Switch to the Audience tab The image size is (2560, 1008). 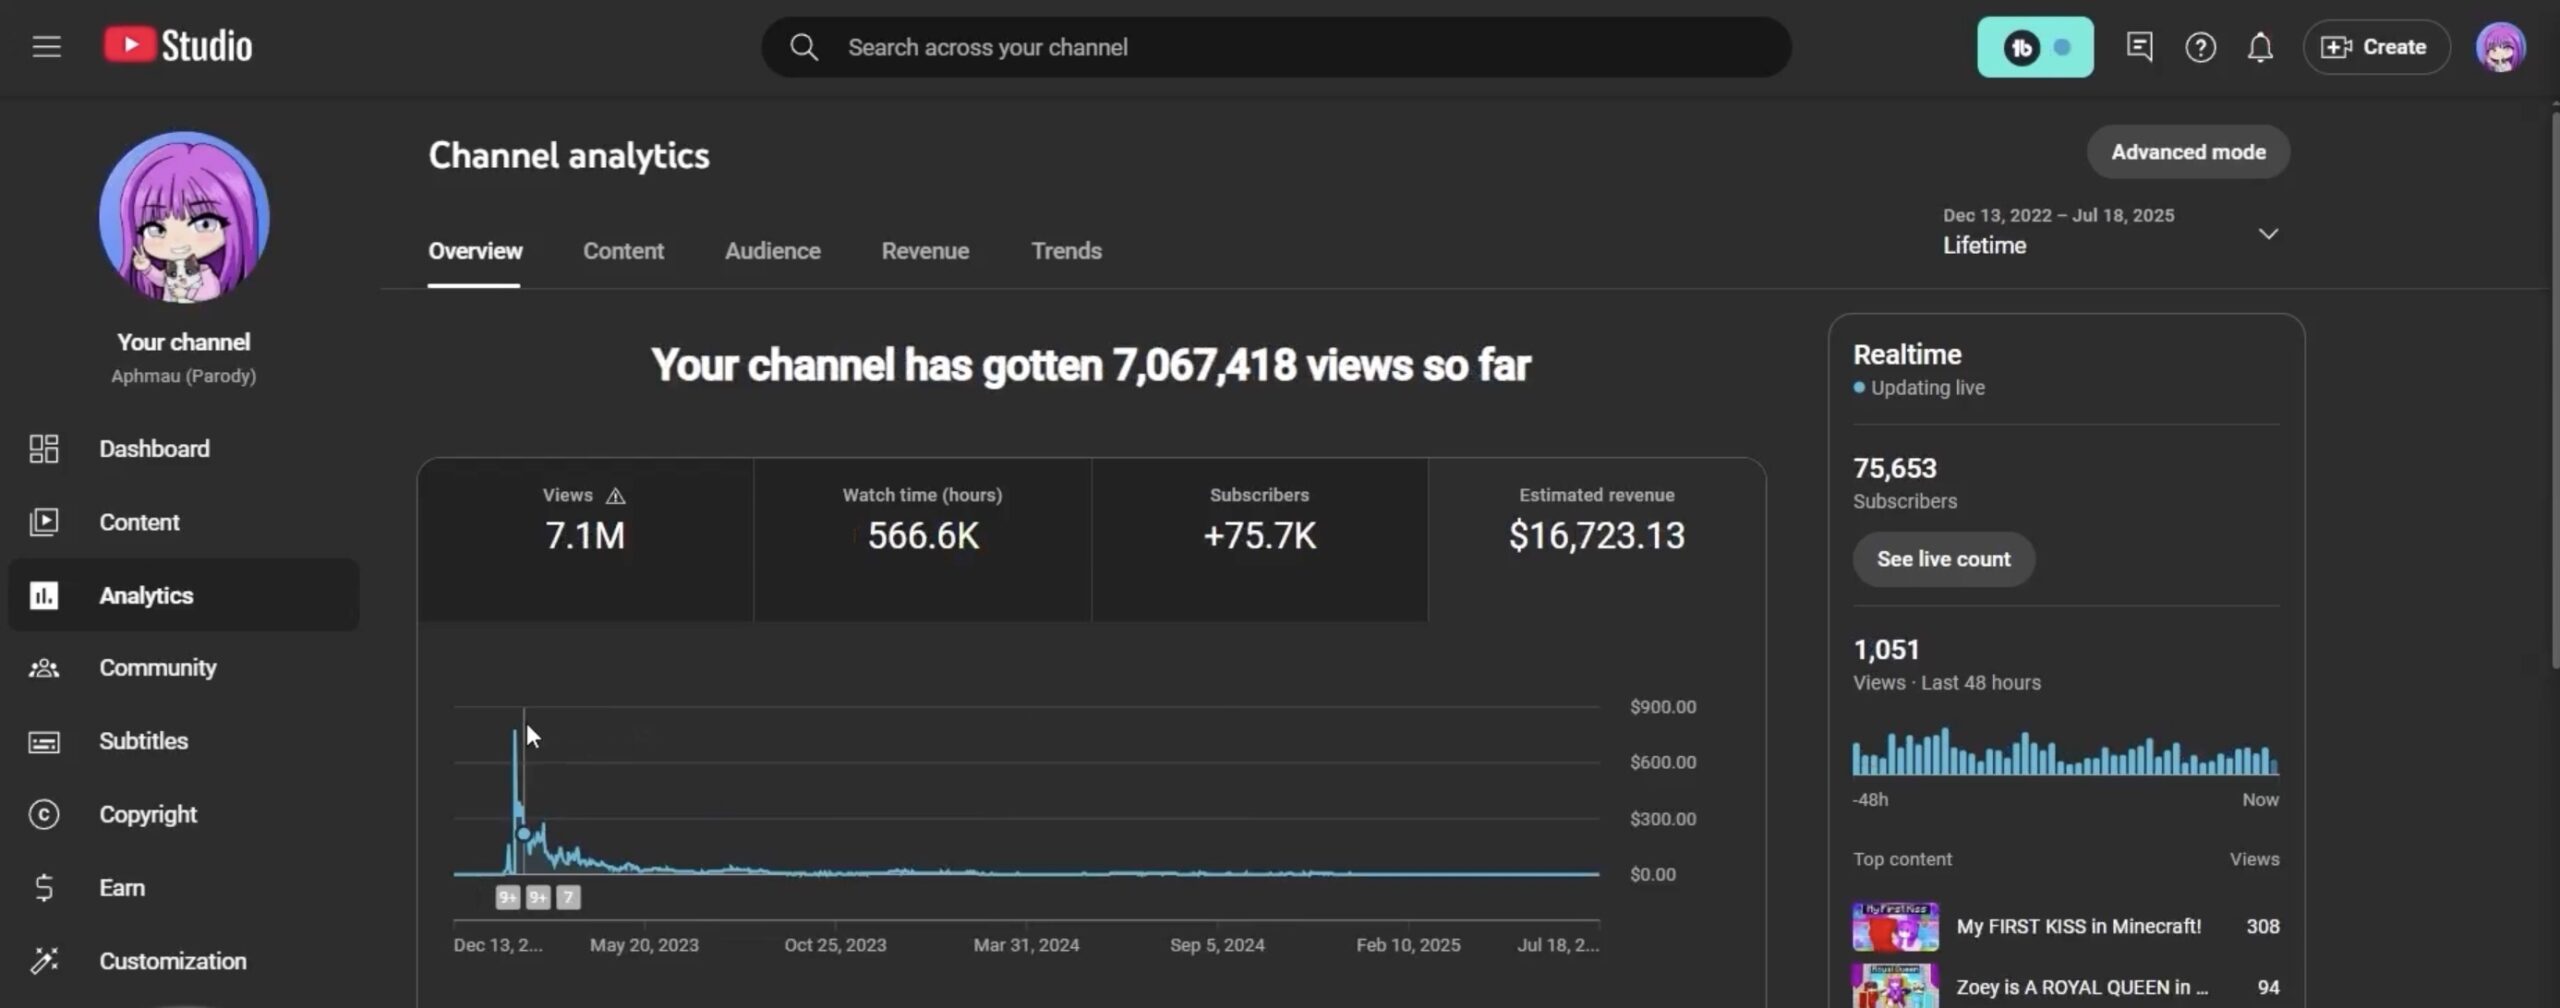772,251
